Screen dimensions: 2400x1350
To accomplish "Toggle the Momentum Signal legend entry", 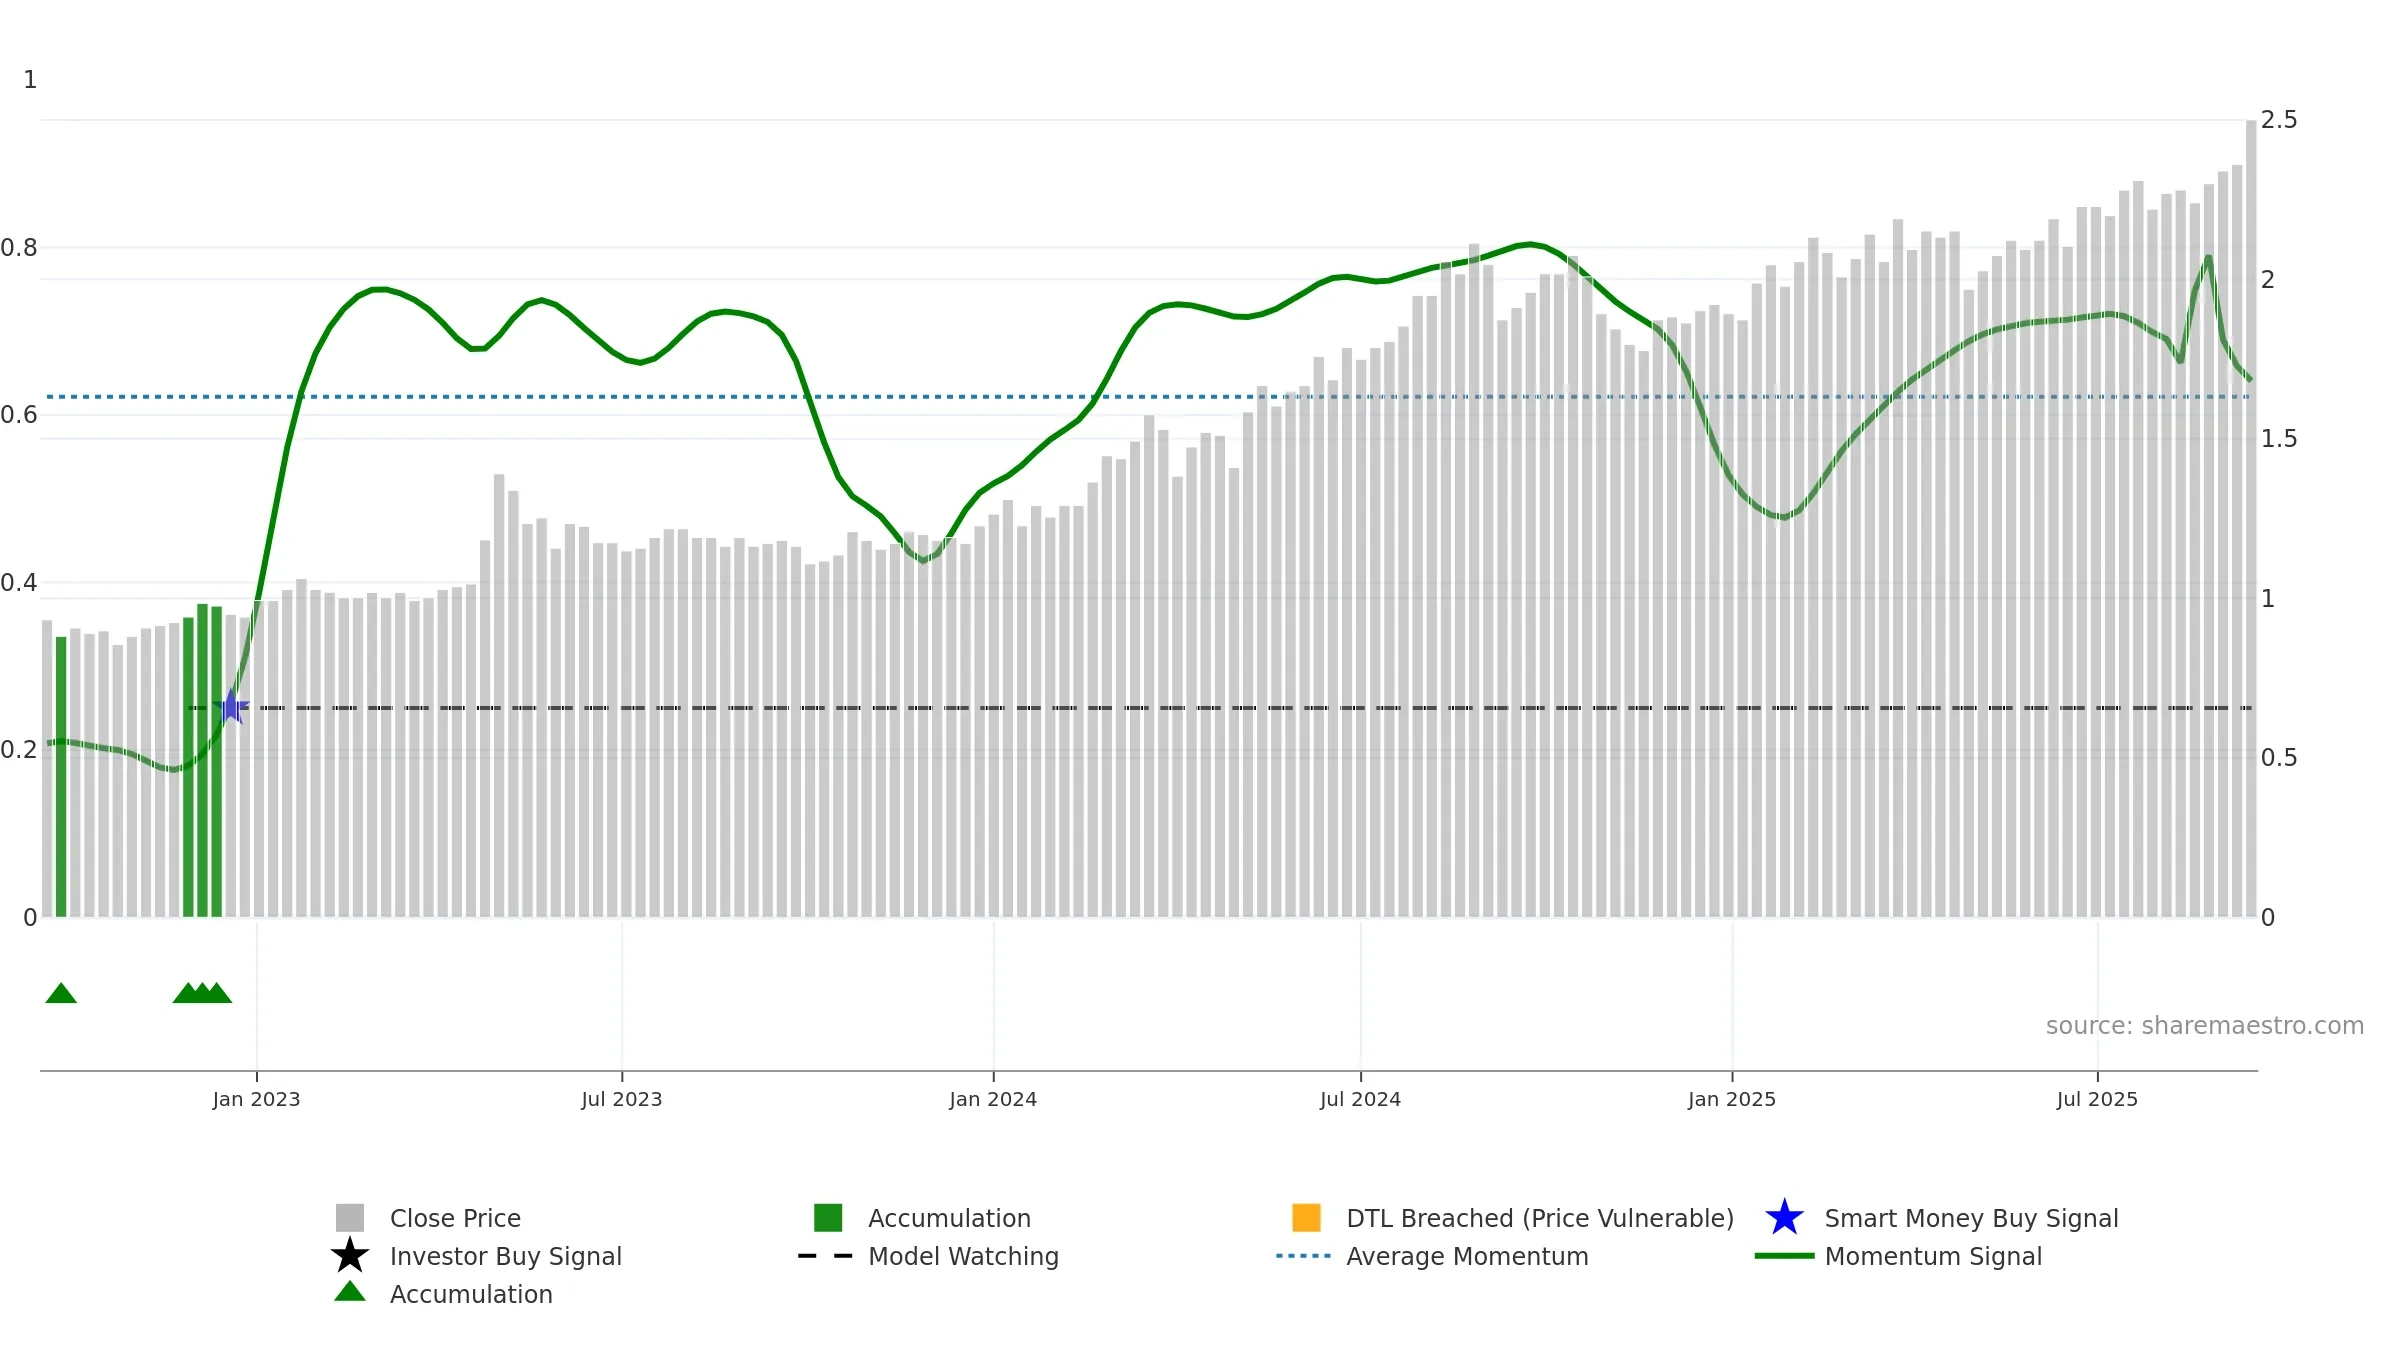I will (x=1933, y=1256).
